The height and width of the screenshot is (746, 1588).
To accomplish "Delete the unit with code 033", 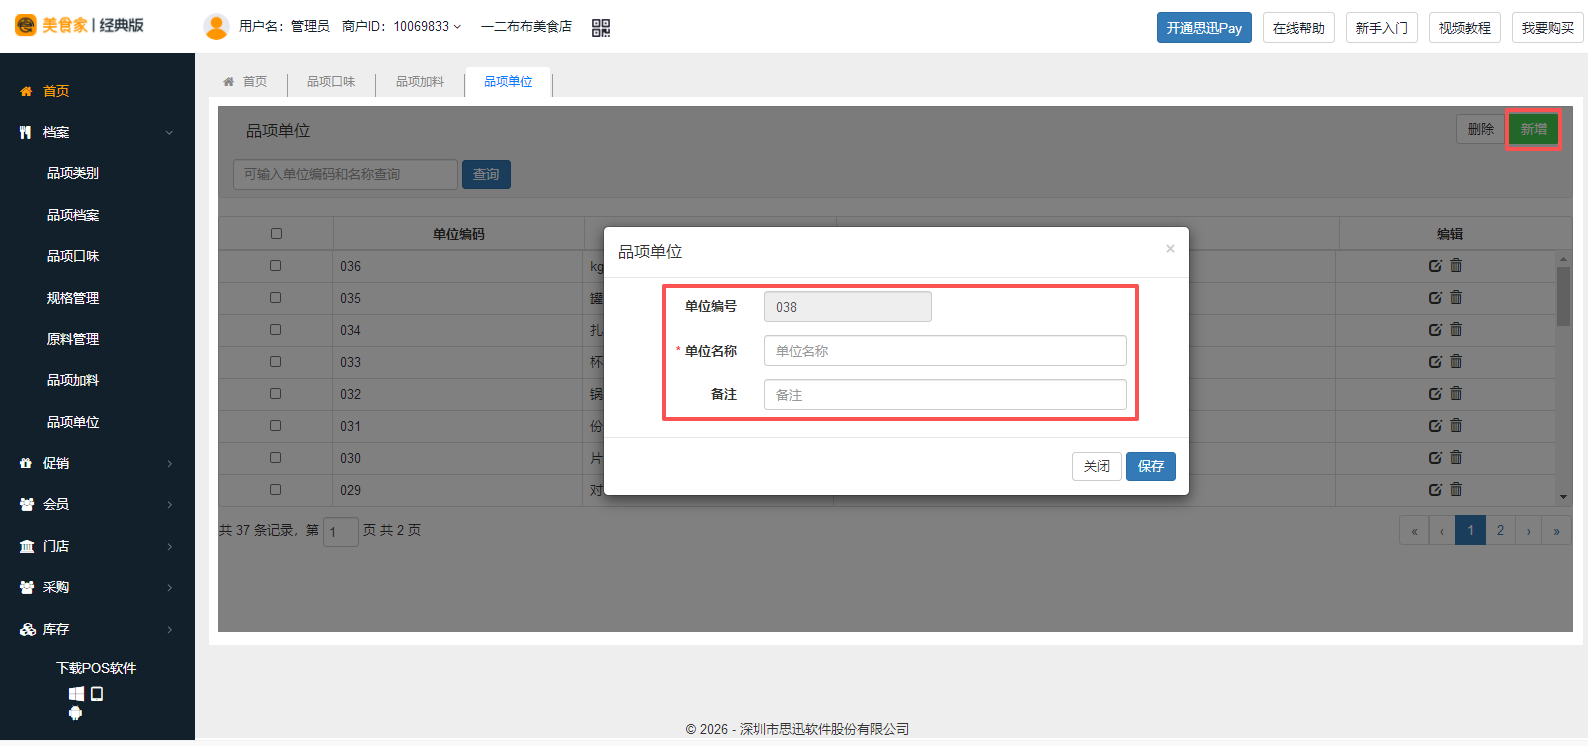I will [x=1456, y=361].
